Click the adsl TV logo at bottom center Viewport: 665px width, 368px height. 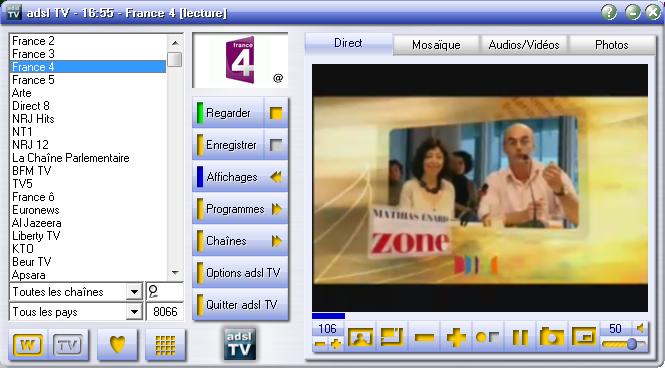pos(240,344)
